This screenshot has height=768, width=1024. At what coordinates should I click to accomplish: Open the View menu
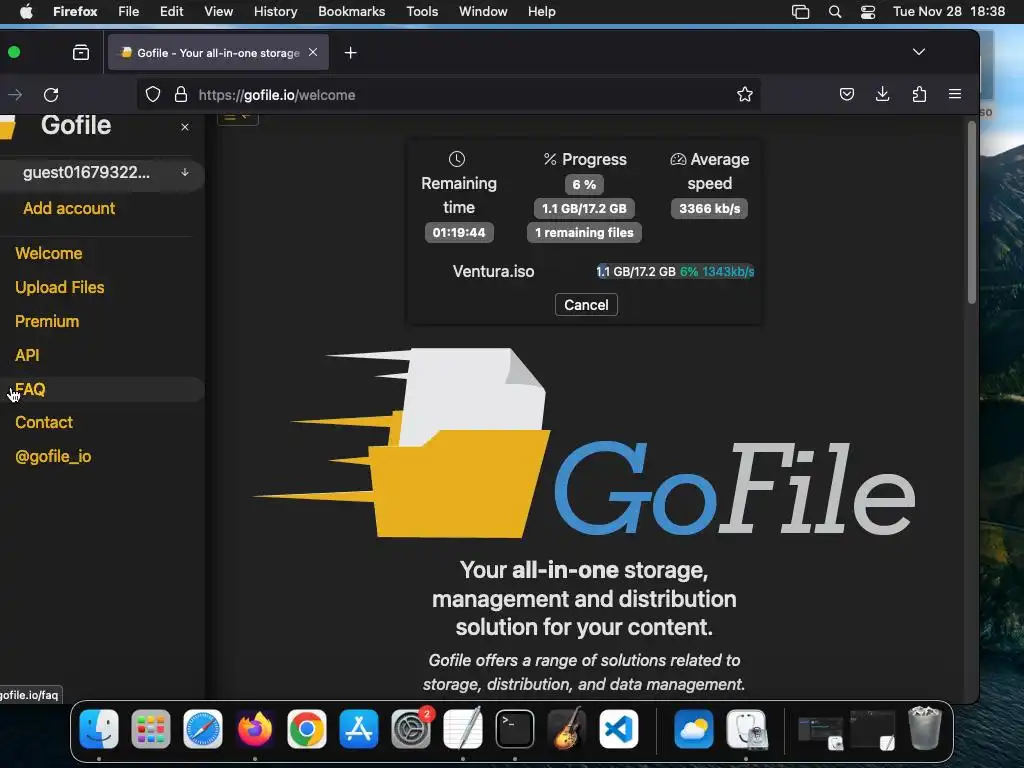219,12
